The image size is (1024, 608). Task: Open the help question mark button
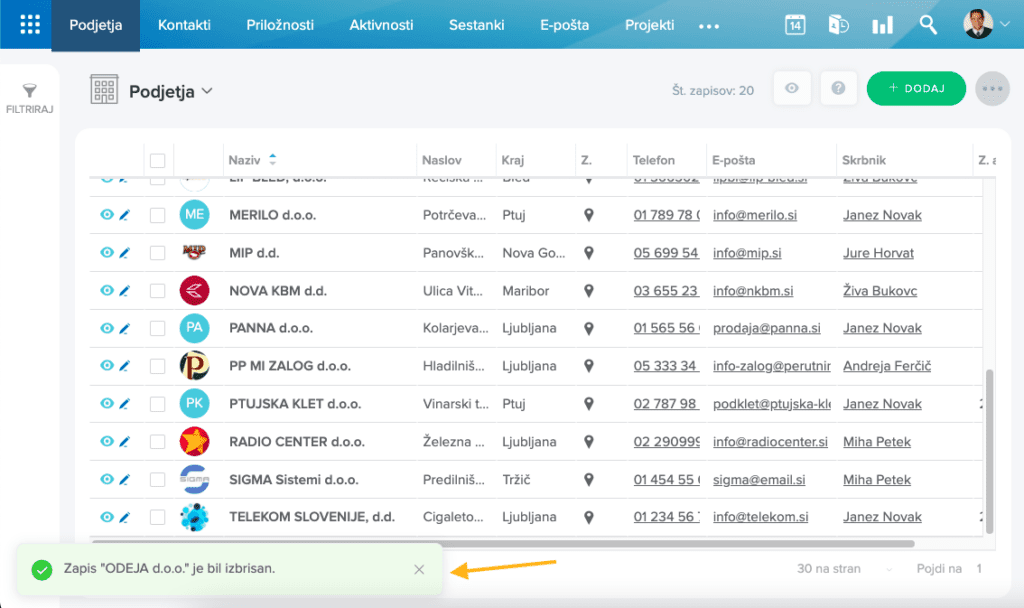pos(839,88)
